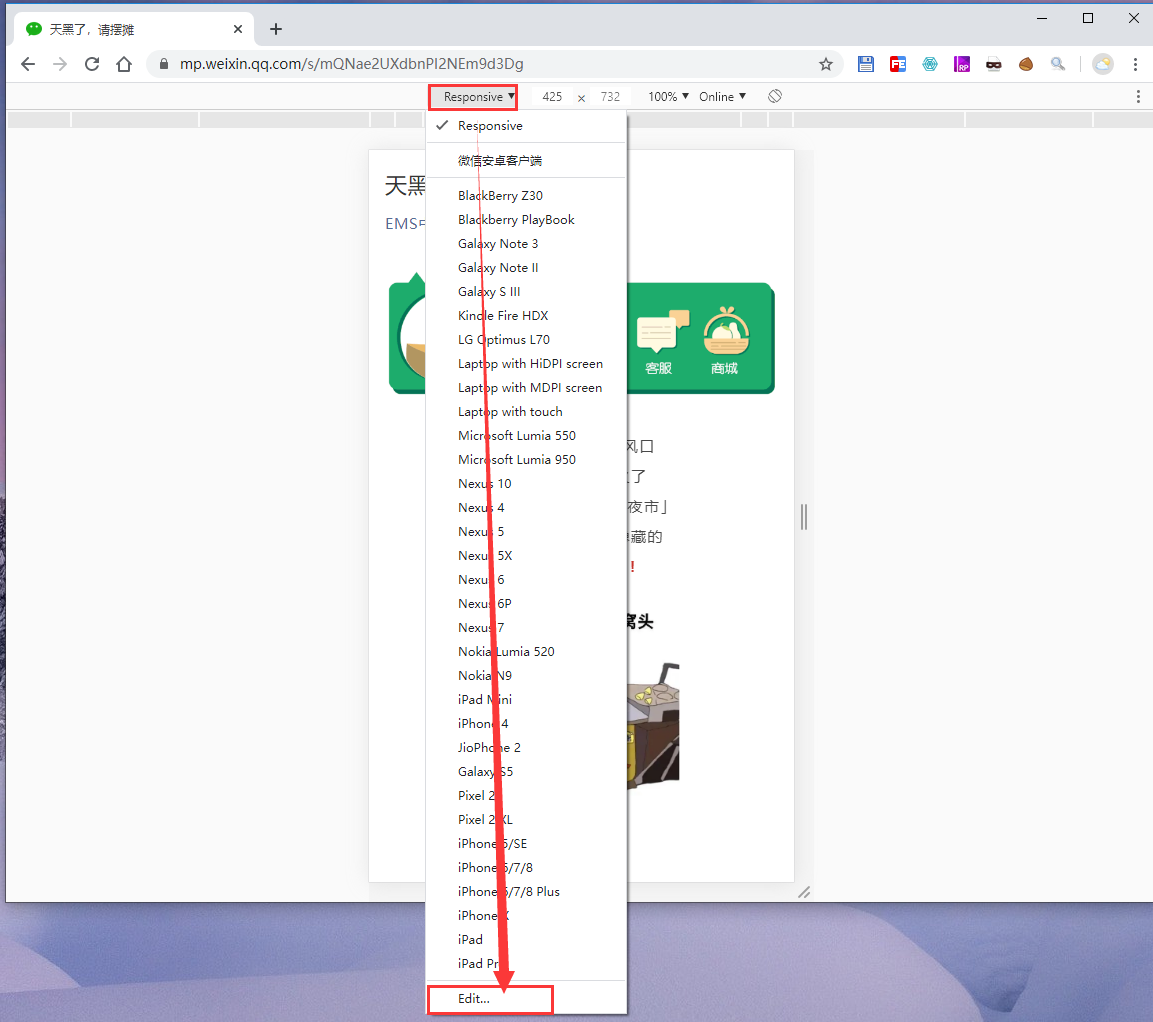1153x1022 pixels.
Task: Open the browser home page
Action: pyautogui.click(x=124, y=64)
